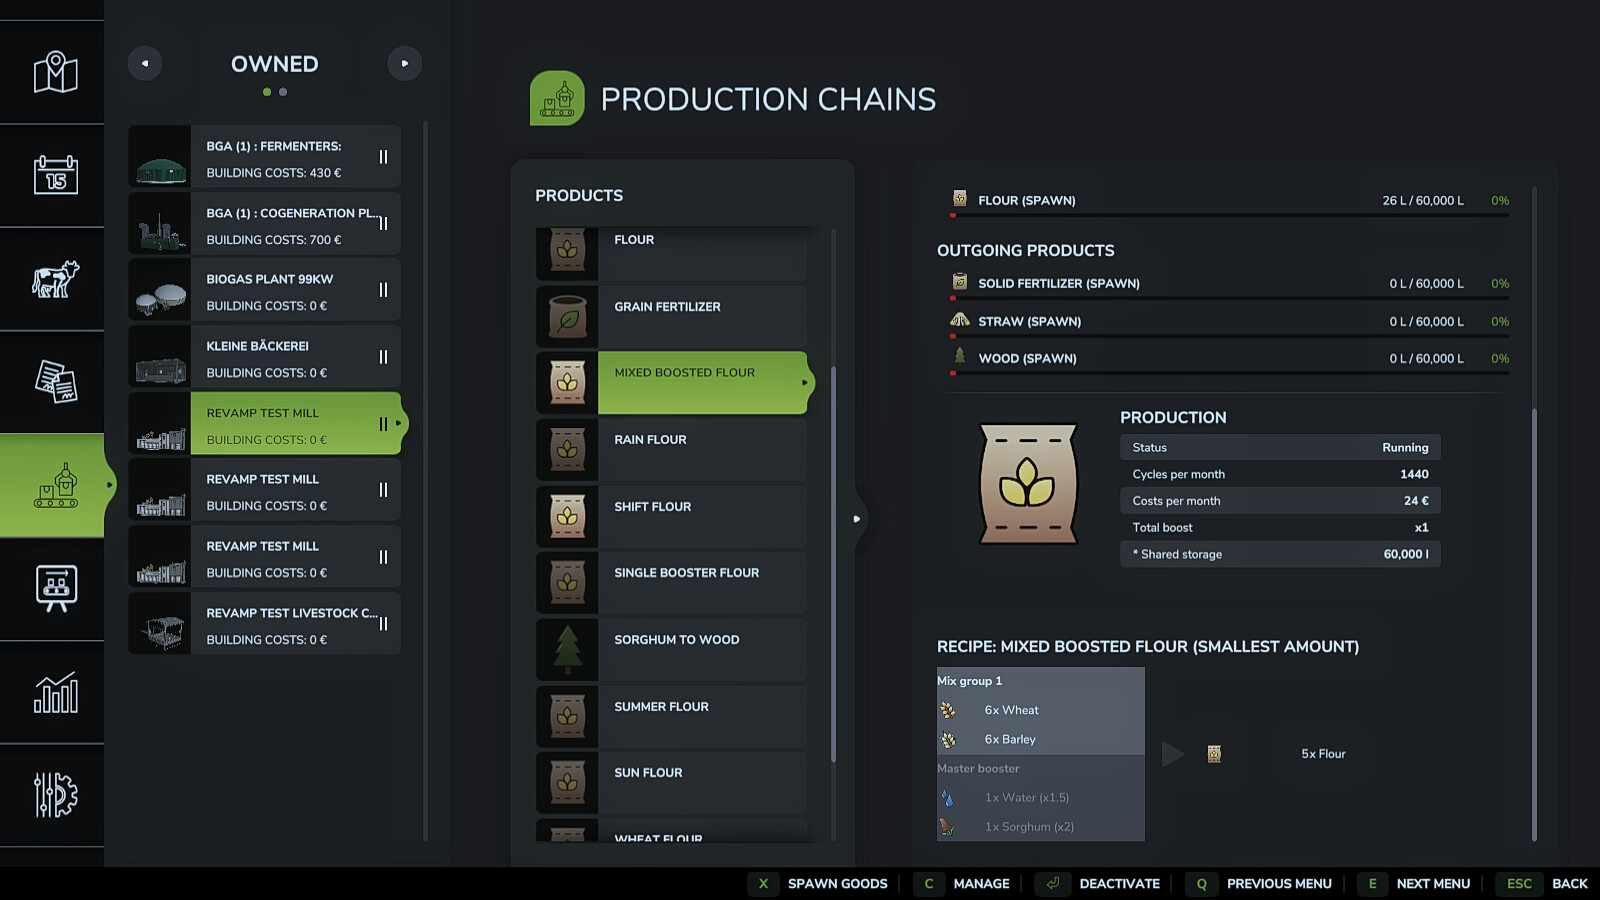Screen dimensions: 1600x900
Task: Select the production chains sidebar icon
Action: 56,485
